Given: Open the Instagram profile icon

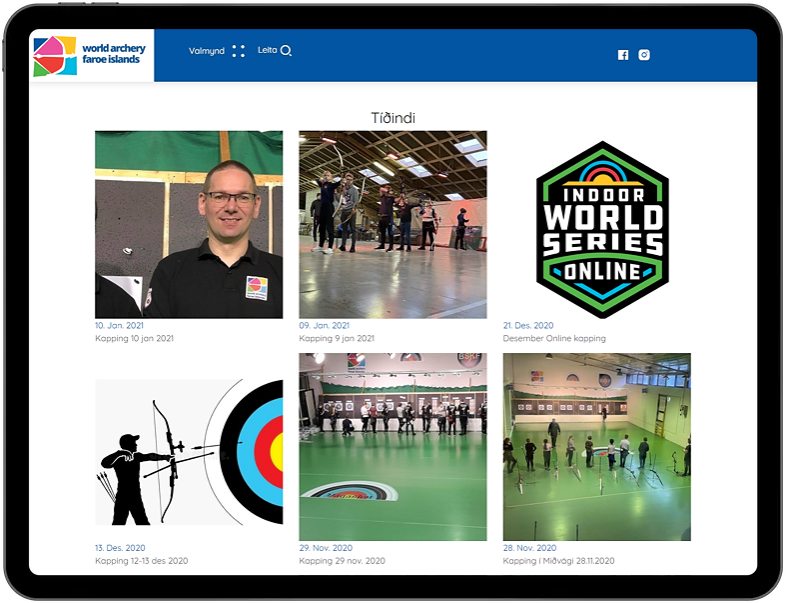Looking at the screenshot, I should click(644, 55).
